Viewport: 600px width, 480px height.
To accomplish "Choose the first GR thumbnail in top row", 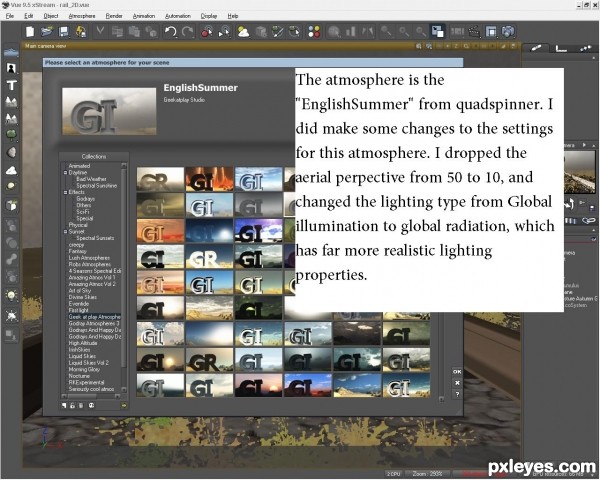I will tap(160, 179).
